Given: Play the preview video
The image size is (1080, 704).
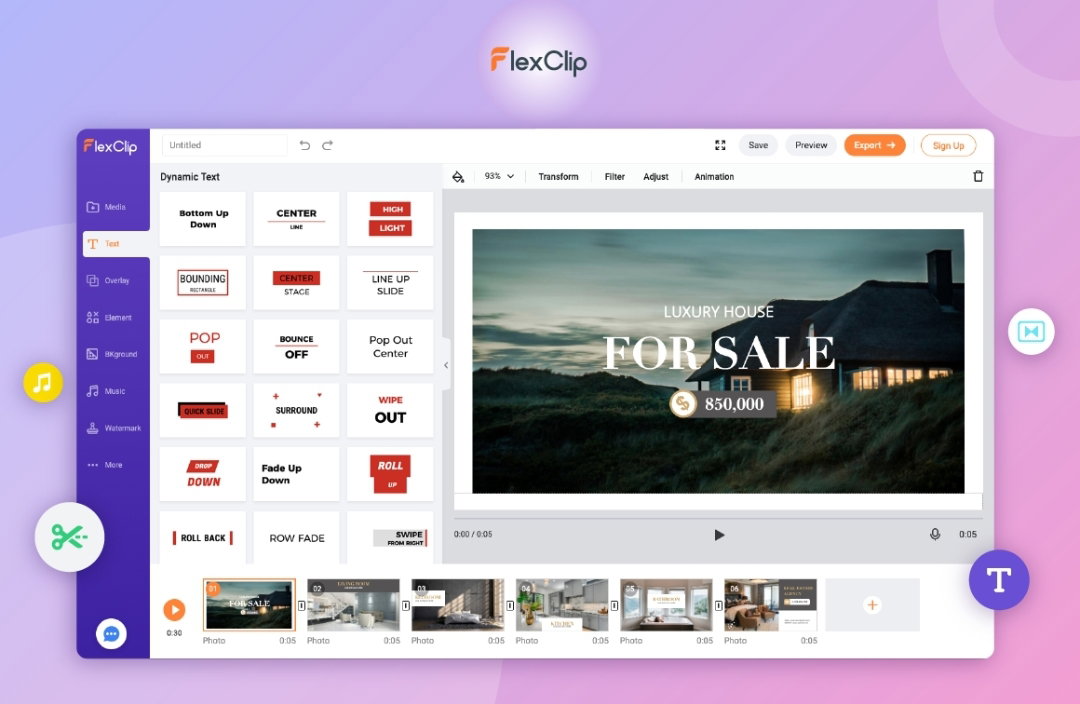Looking at the screenshot, I should click(x=719, y=535).
